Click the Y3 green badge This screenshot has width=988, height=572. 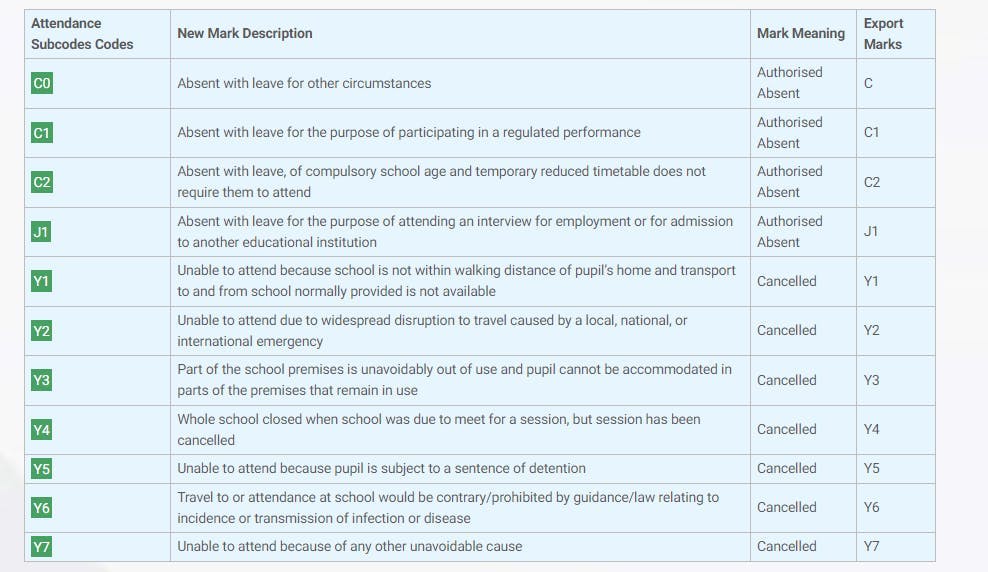41,380
